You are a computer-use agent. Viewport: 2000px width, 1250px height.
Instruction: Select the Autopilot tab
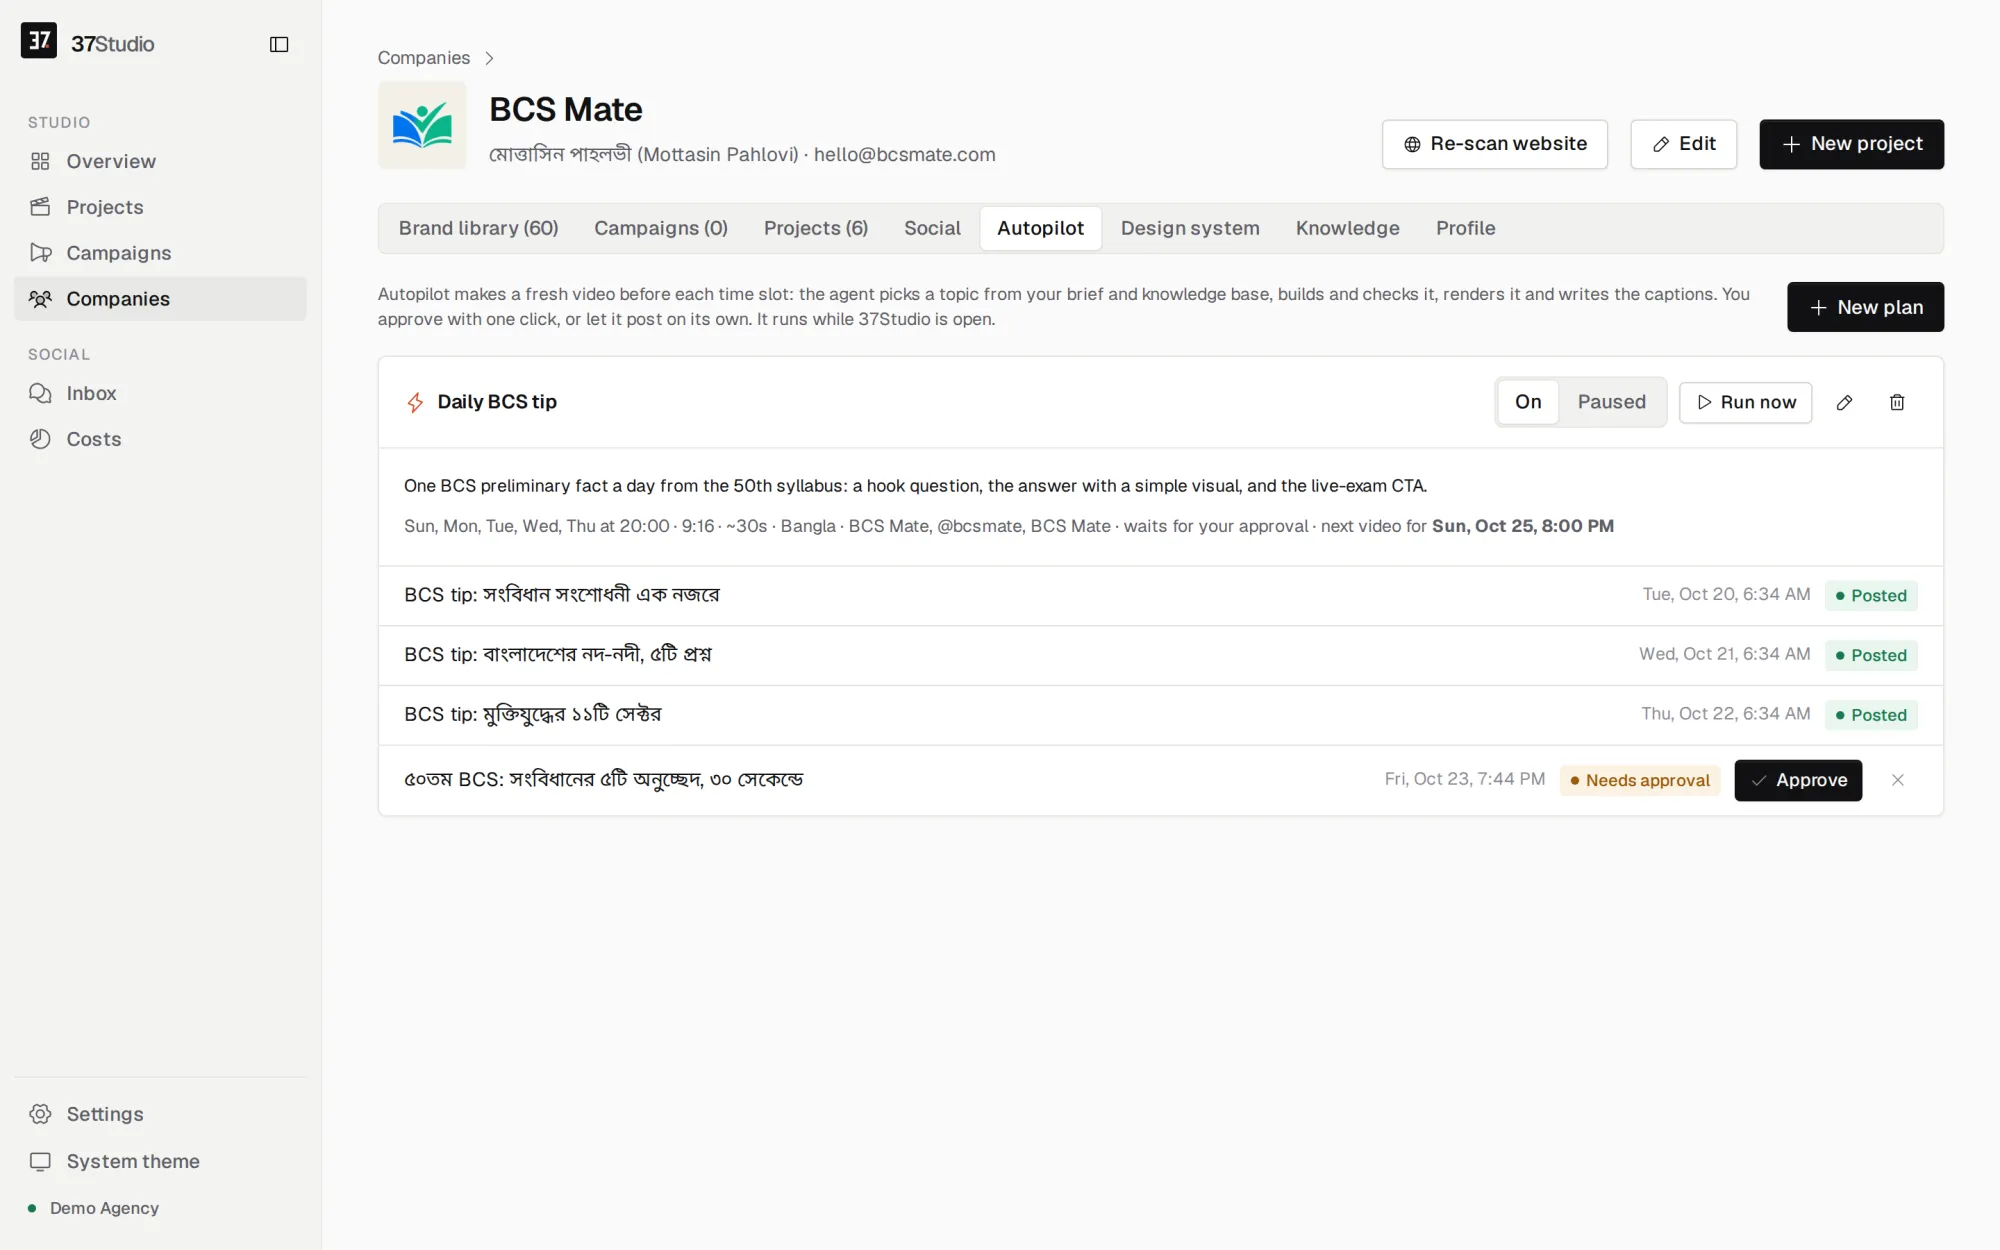coord(1040,228)
